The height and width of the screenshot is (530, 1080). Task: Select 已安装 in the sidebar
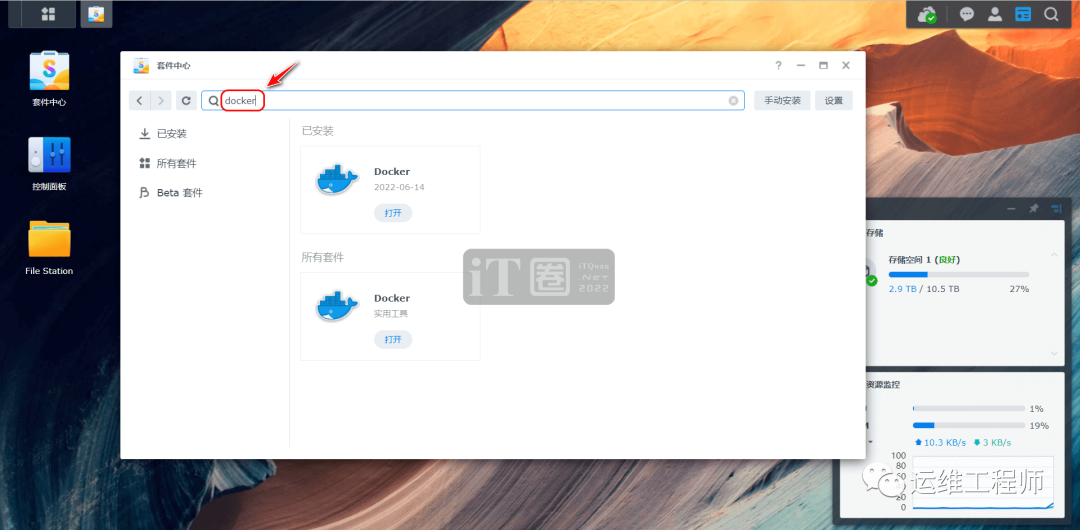coord(163,134)
